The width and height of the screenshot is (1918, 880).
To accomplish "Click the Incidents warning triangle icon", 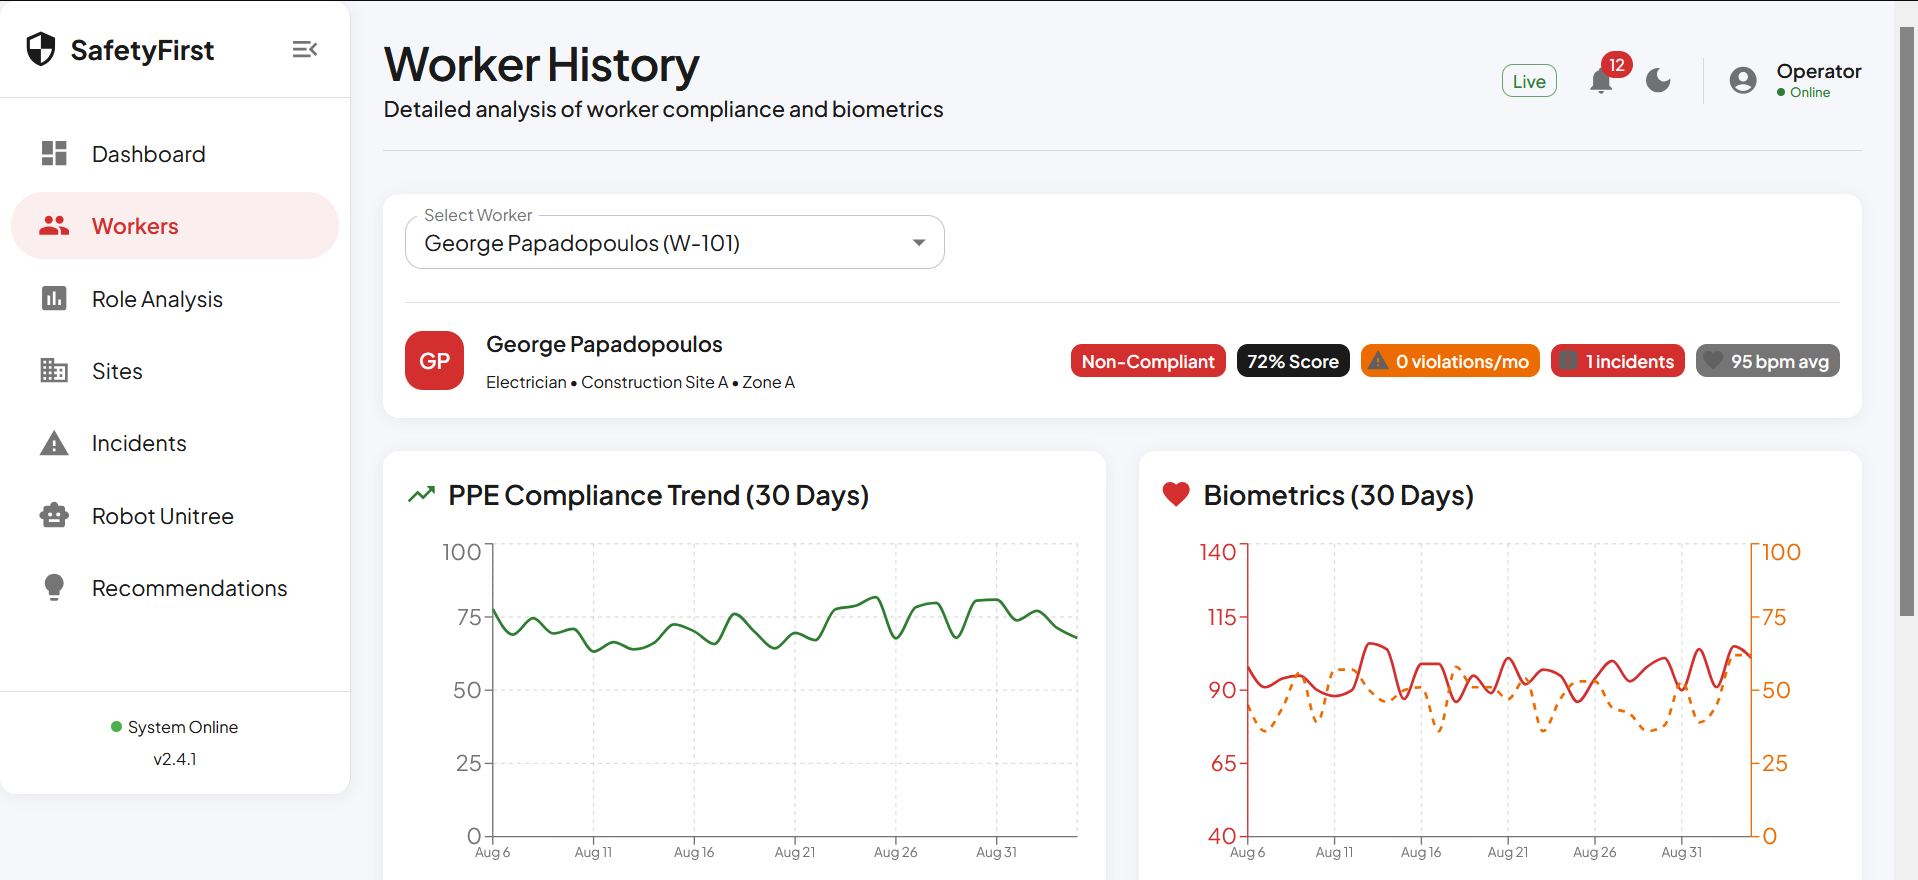I will tap(54, 443).
